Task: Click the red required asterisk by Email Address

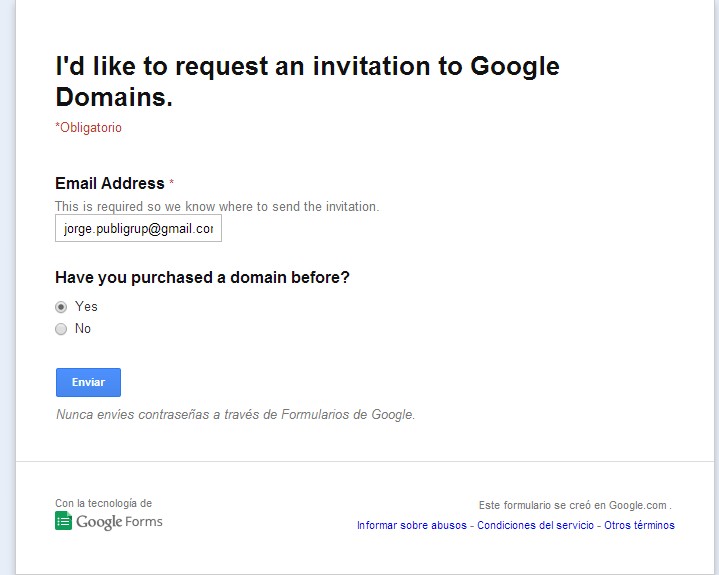Action: pyautogui.click(x=171, y=182)
